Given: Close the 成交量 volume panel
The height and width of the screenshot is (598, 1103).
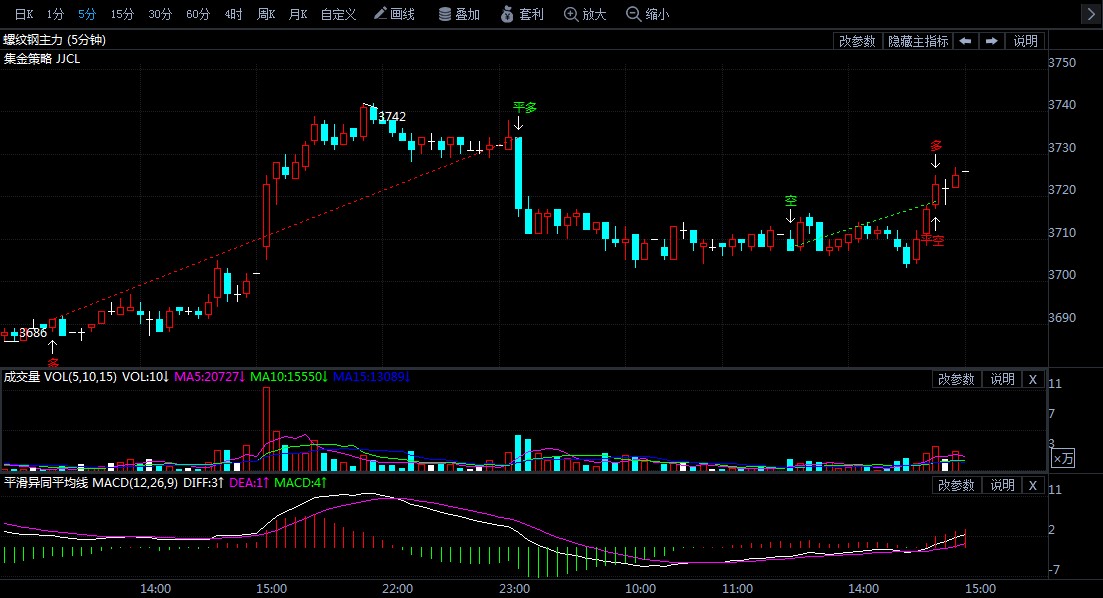Looking at the screenshot, I should point(1033,379).
